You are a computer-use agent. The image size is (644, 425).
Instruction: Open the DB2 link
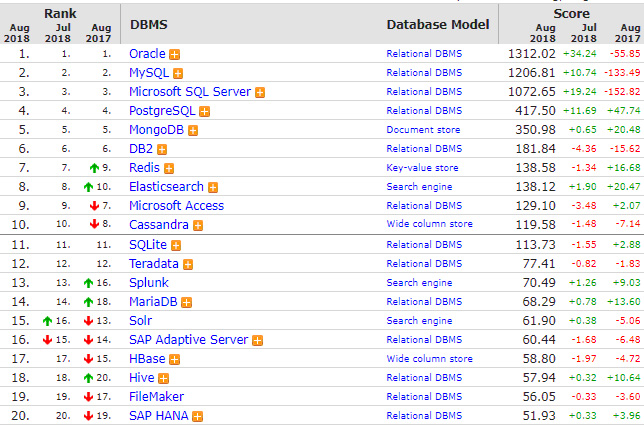(x=141, y=149)
